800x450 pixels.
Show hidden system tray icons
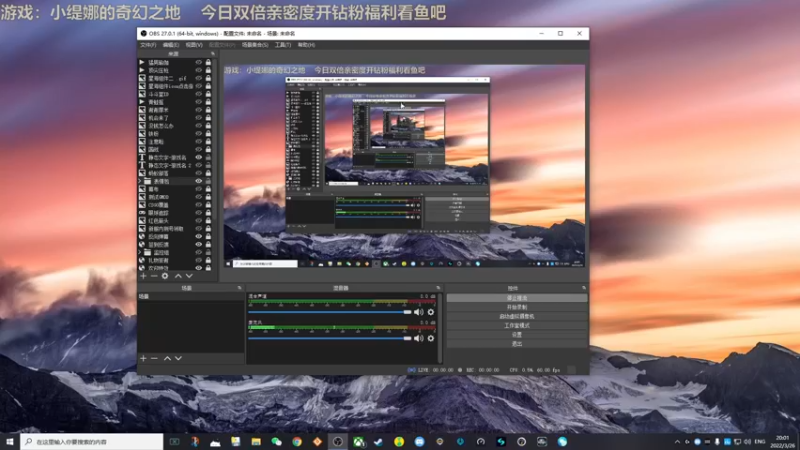pyautogui.click(x=677, y=442)
